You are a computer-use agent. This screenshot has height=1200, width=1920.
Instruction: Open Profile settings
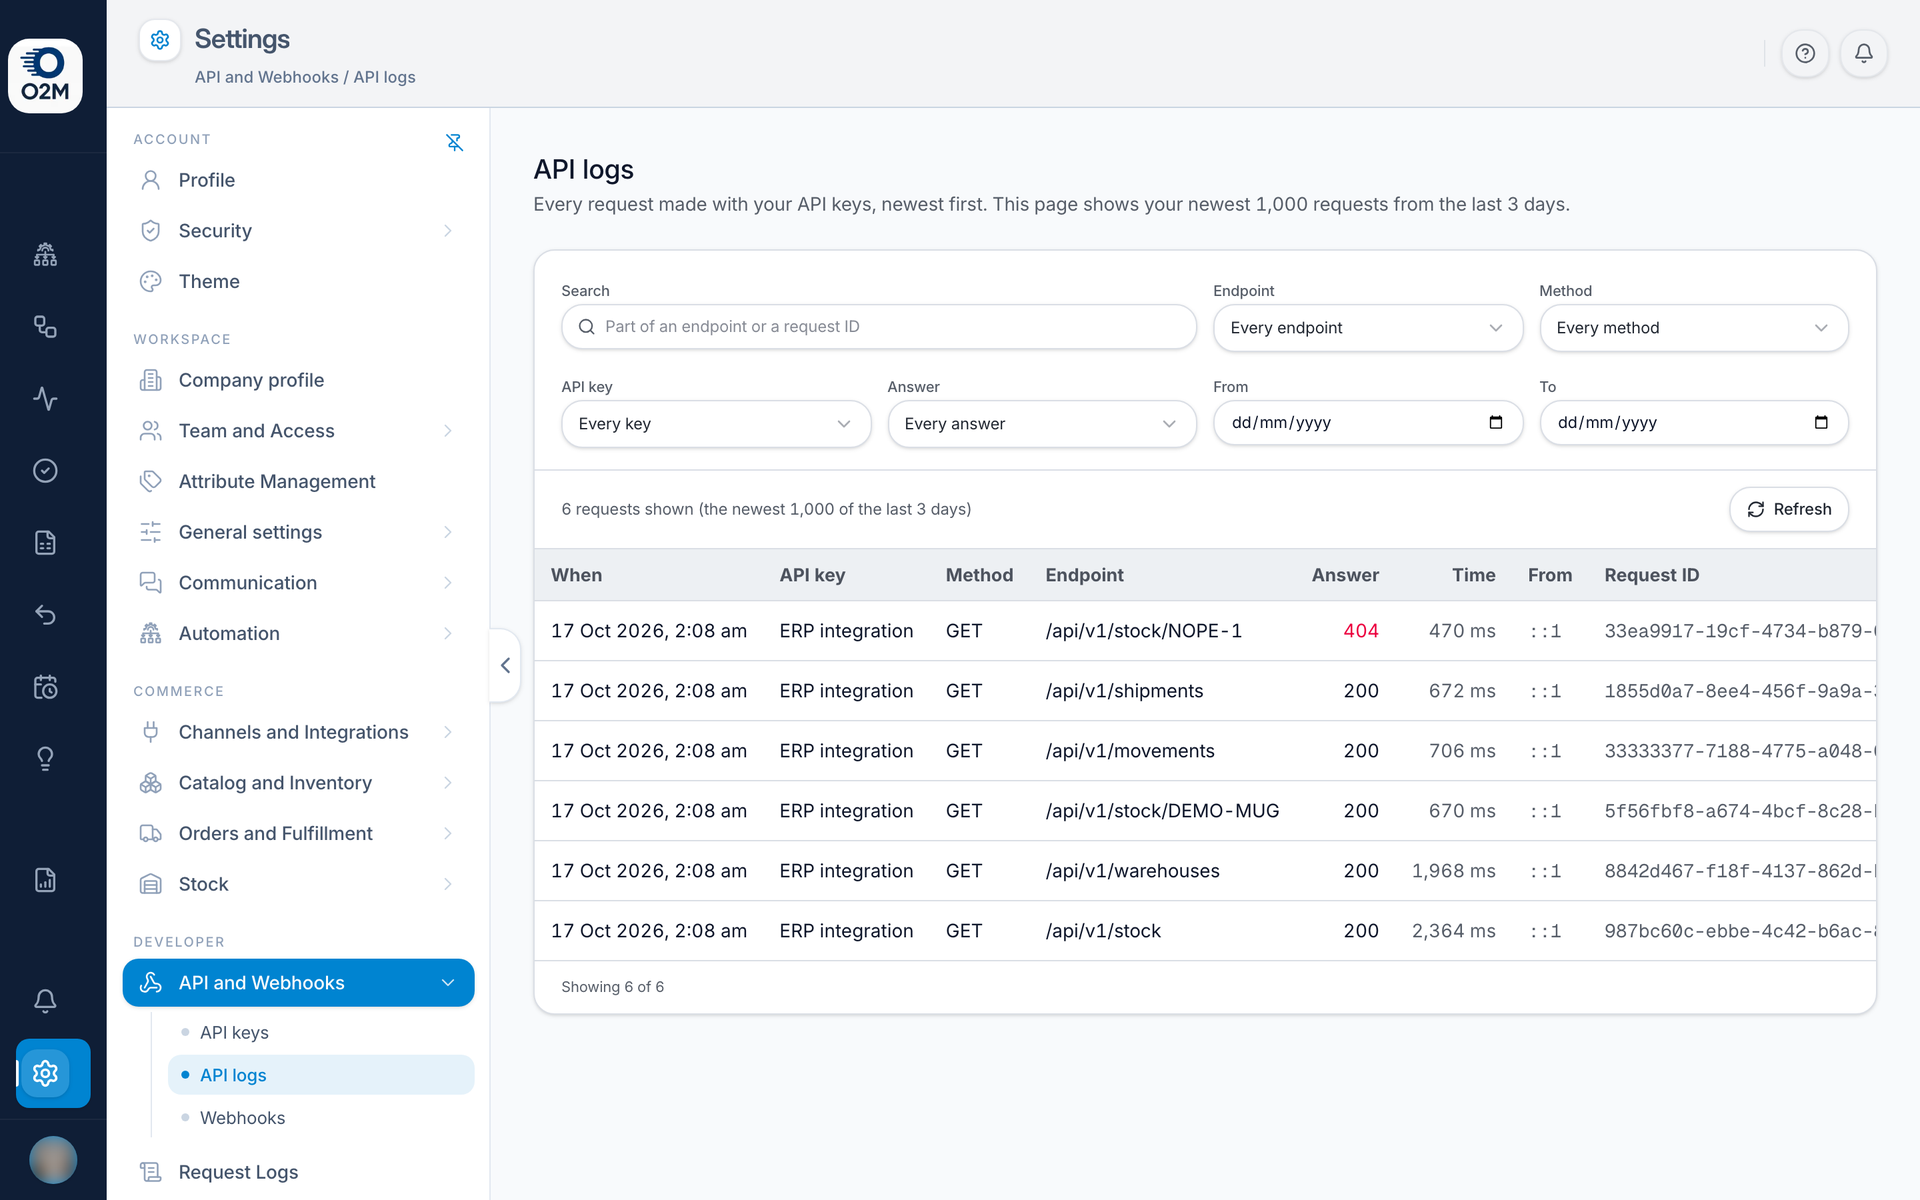click(x=298, y=180)
